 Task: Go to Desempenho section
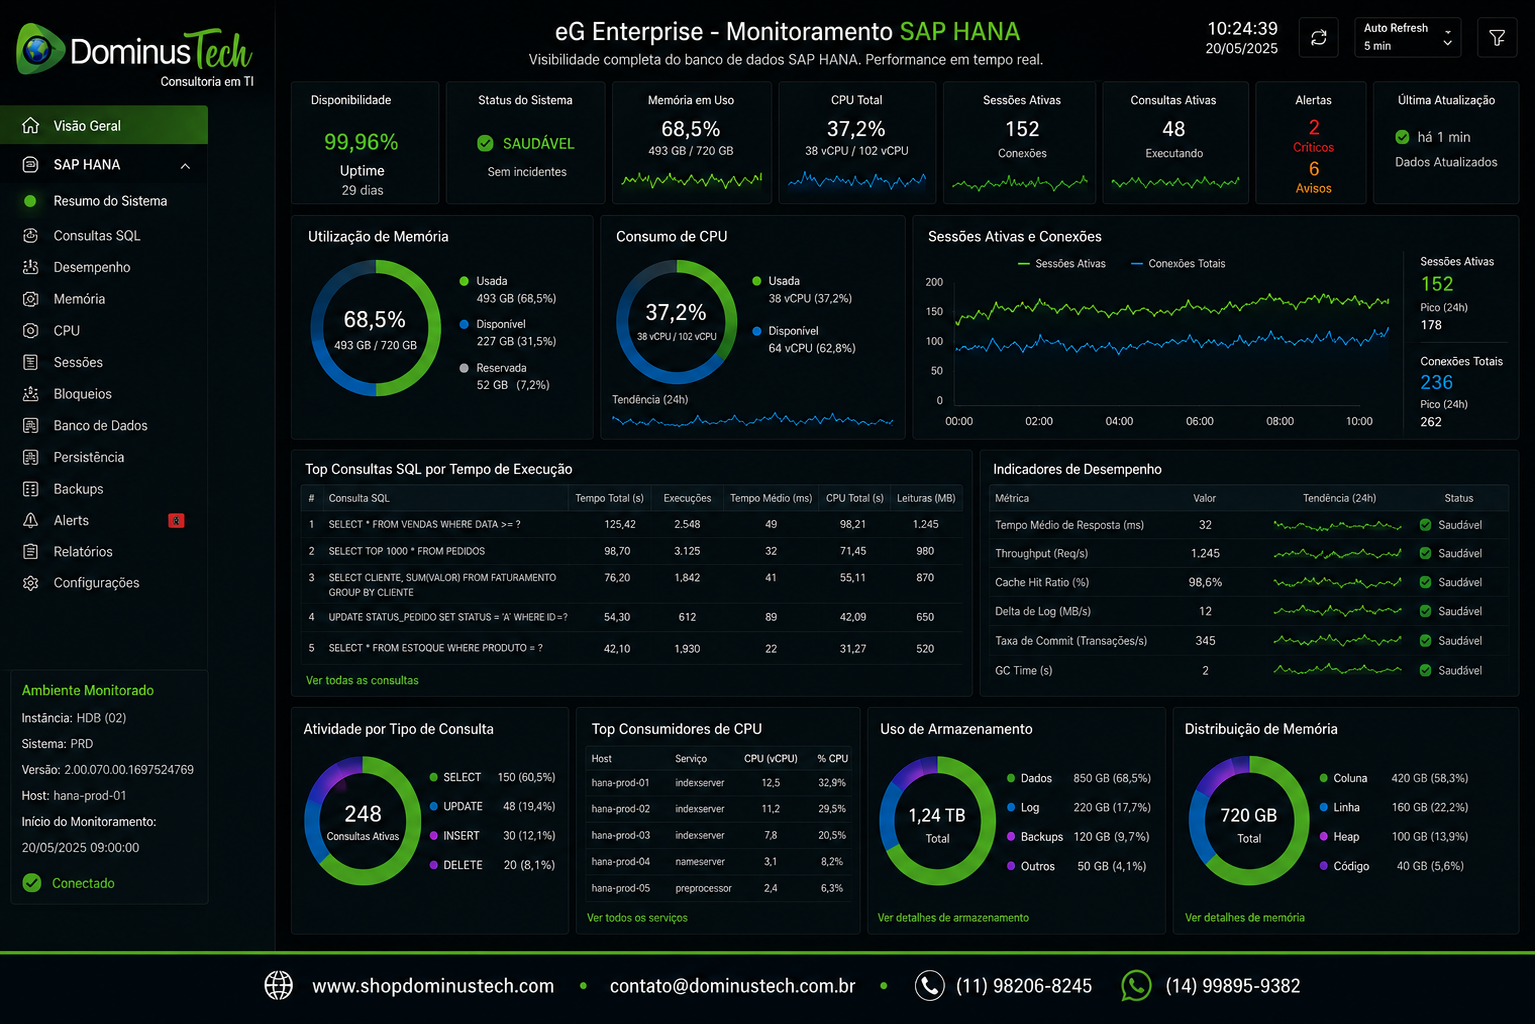[x=92, y=267]
